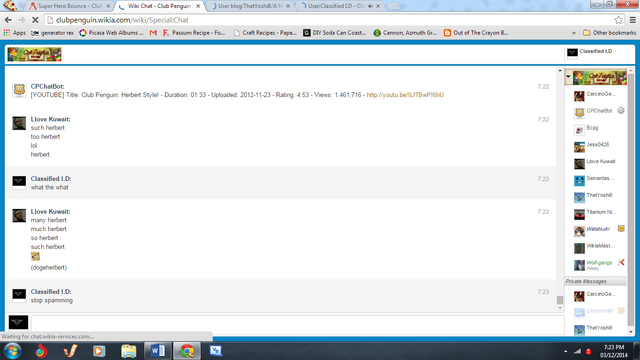The width and height of the screenshot is (640, 360).
Task: Click the 'stop spamming' message text
Action: coord(51,300)
